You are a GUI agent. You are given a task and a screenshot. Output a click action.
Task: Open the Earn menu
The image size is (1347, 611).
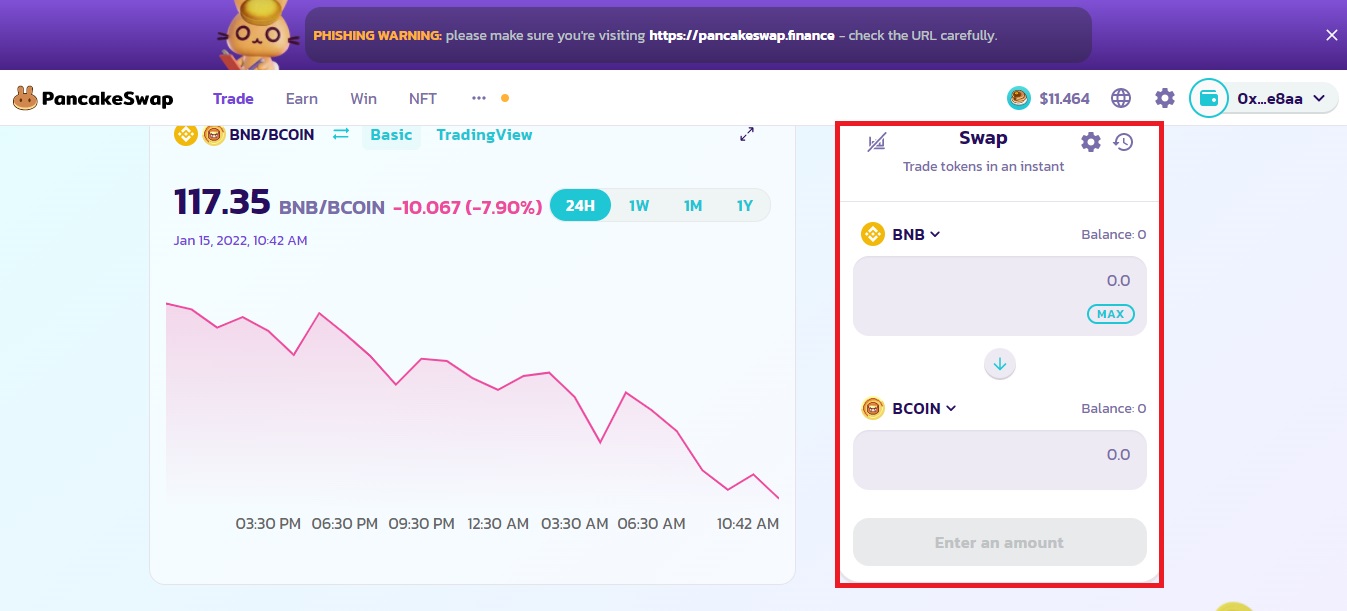tap(302, 98)
